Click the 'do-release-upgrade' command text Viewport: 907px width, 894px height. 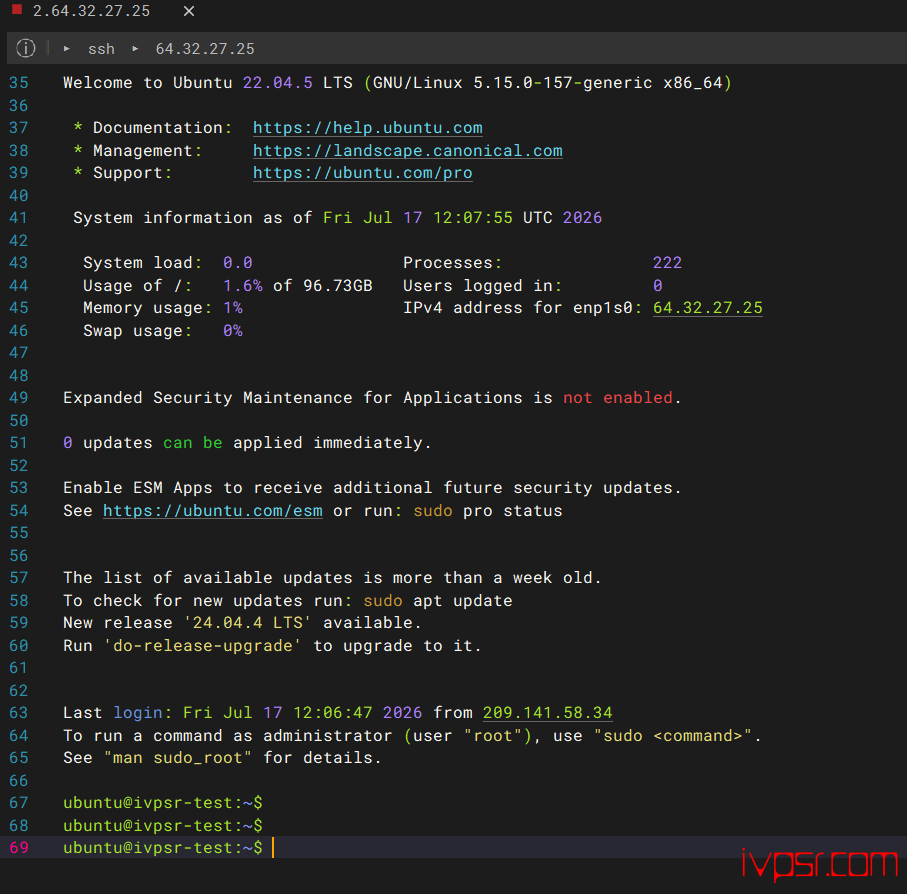click(x=202, y=645)
